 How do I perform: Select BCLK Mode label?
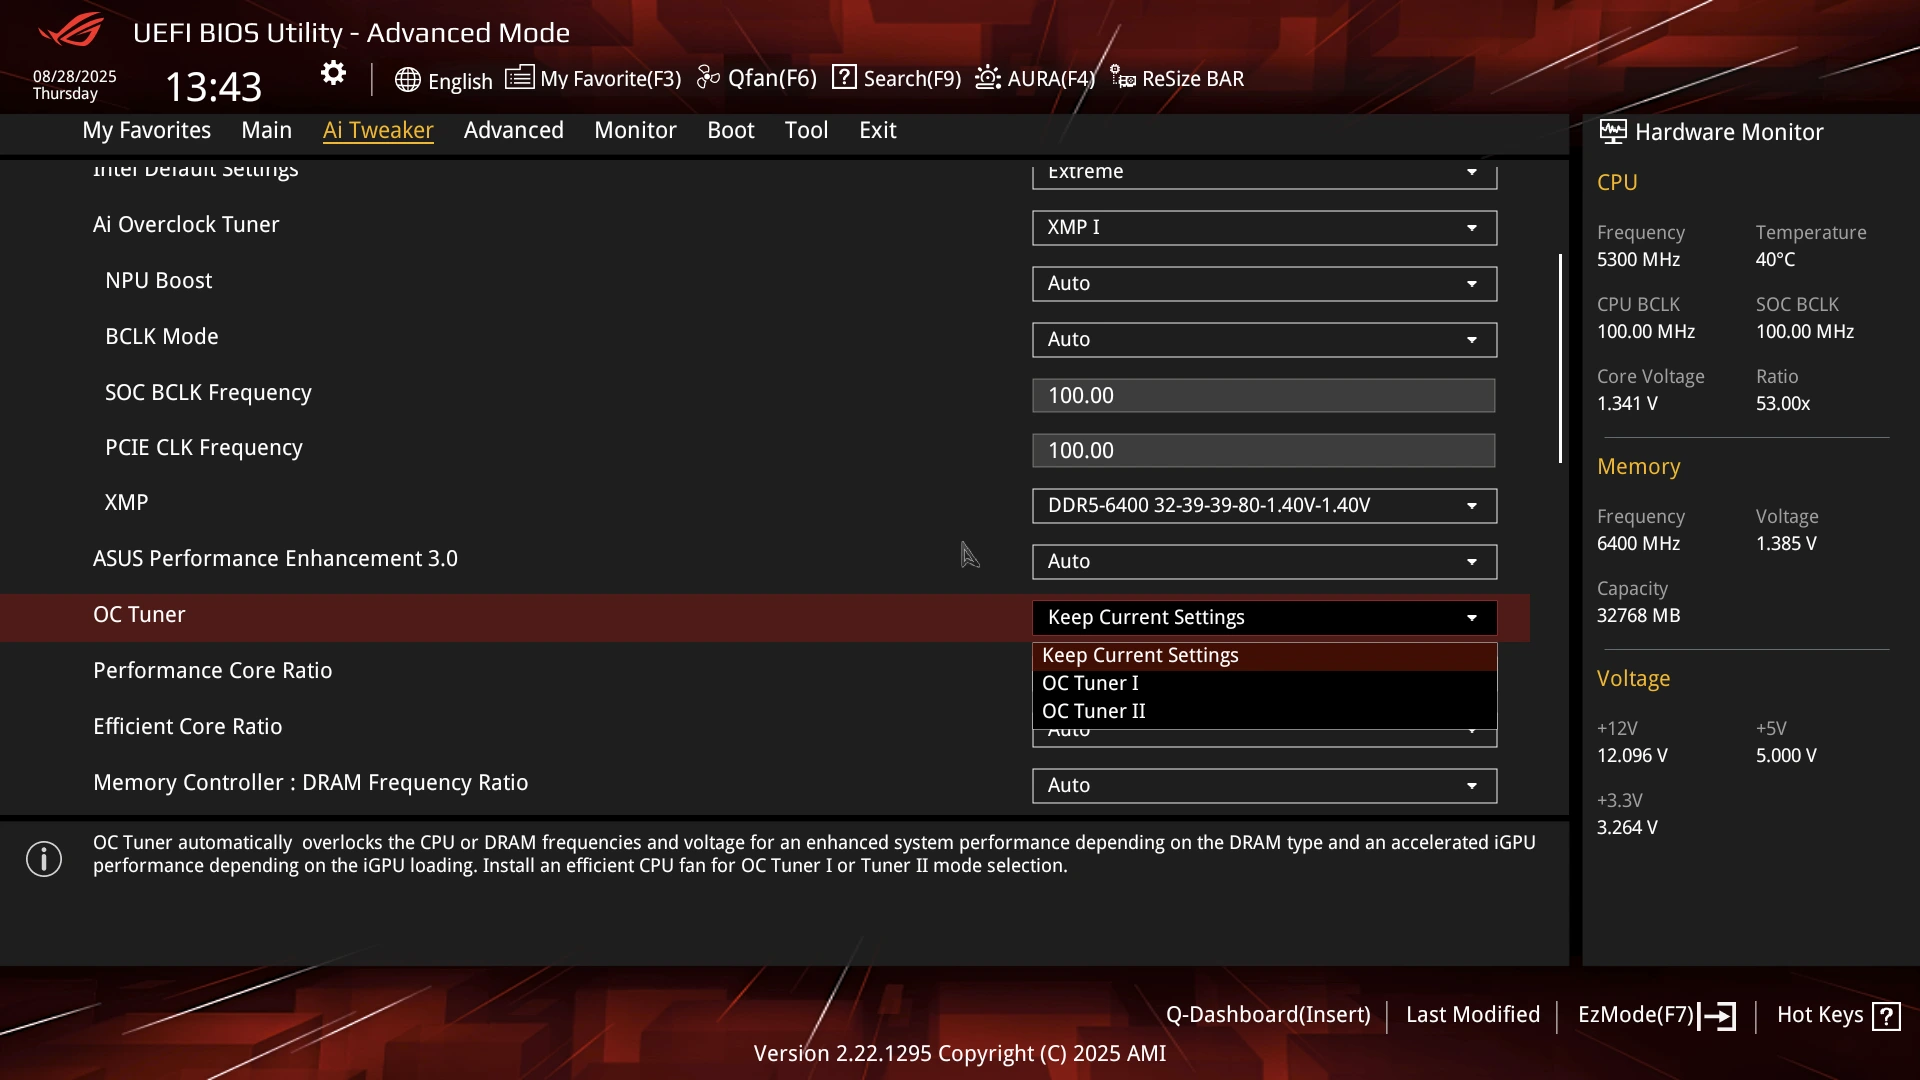pos(162,337)
